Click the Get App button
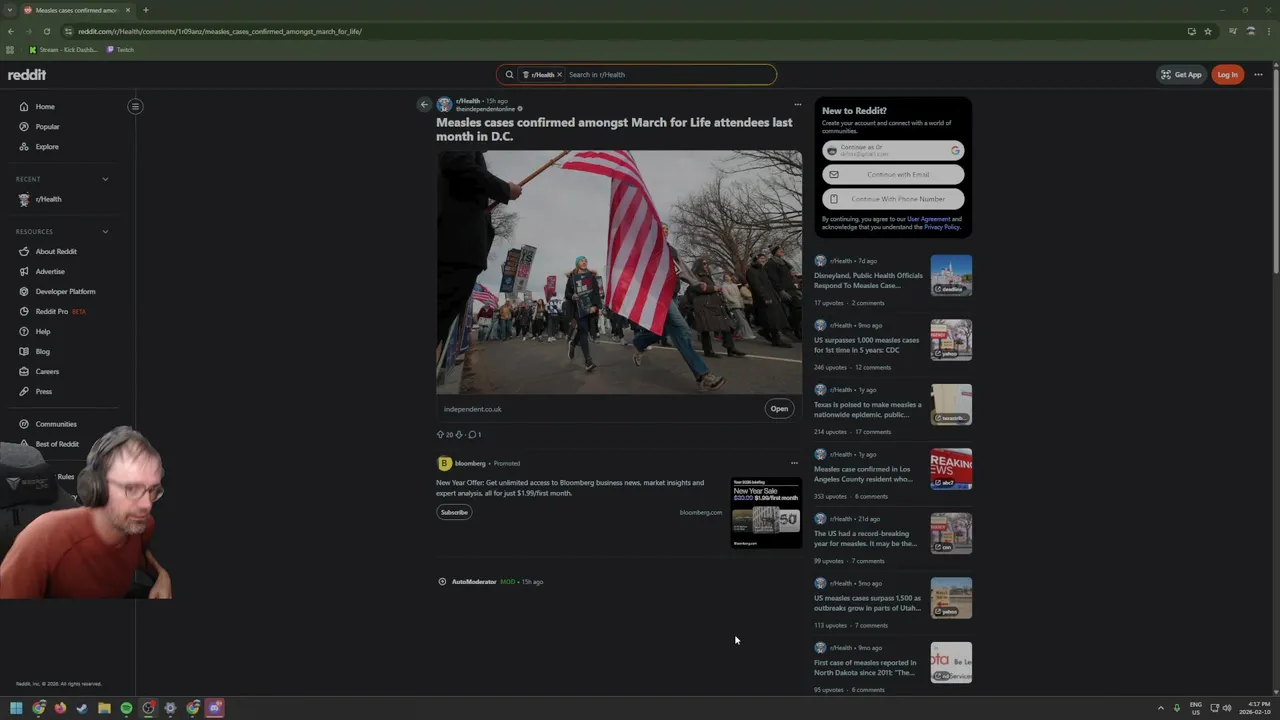This screenshot has height=720, width=1280. [1181, 75]
